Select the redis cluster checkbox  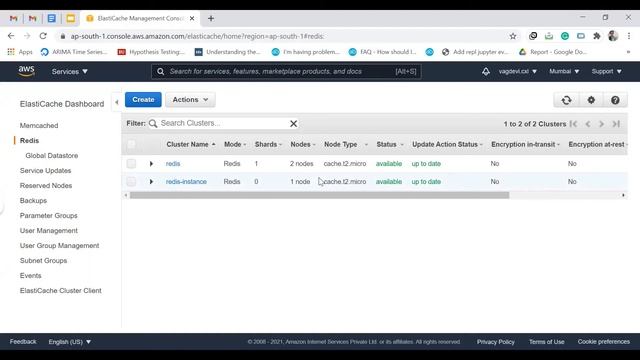coord(131,164)
